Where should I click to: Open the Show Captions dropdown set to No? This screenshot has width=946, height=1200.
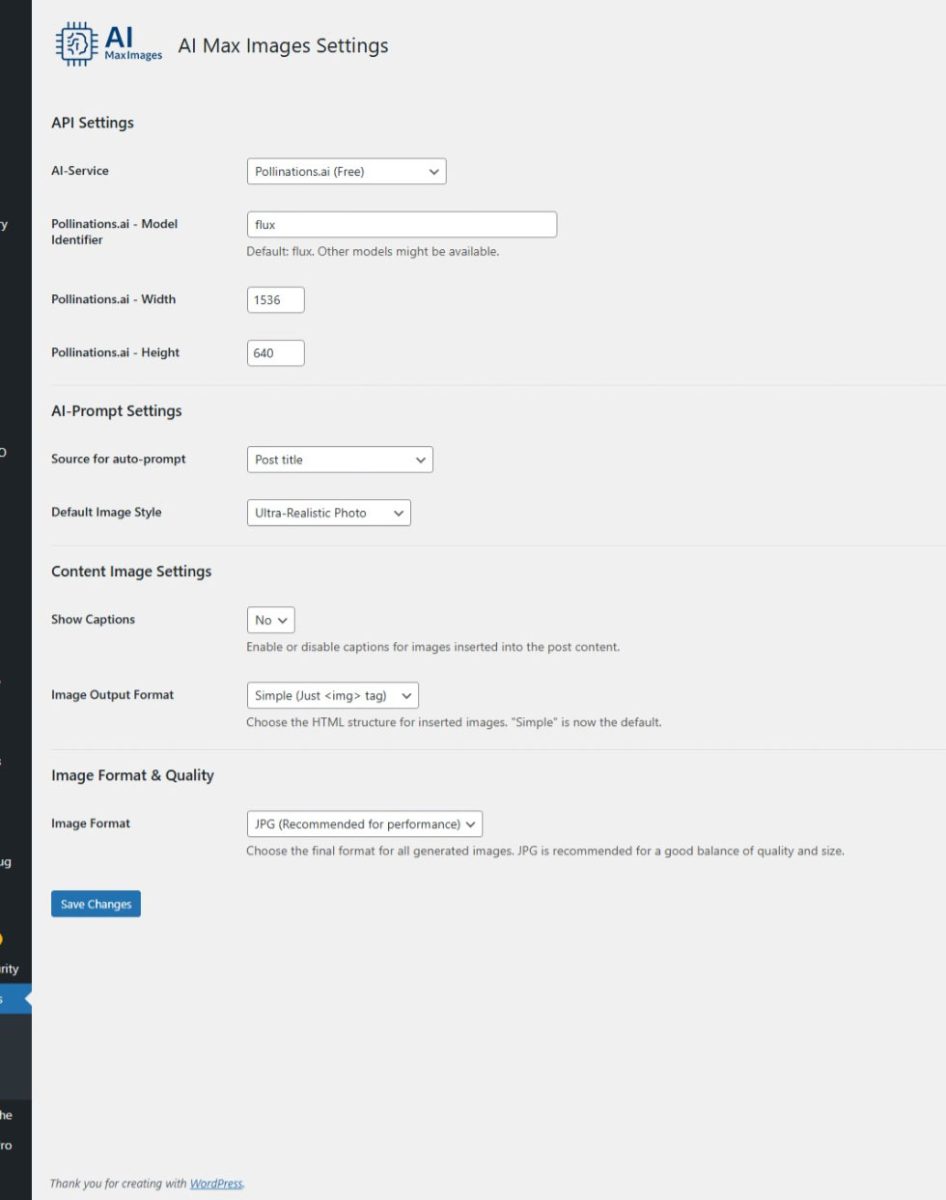coord(270,620)
